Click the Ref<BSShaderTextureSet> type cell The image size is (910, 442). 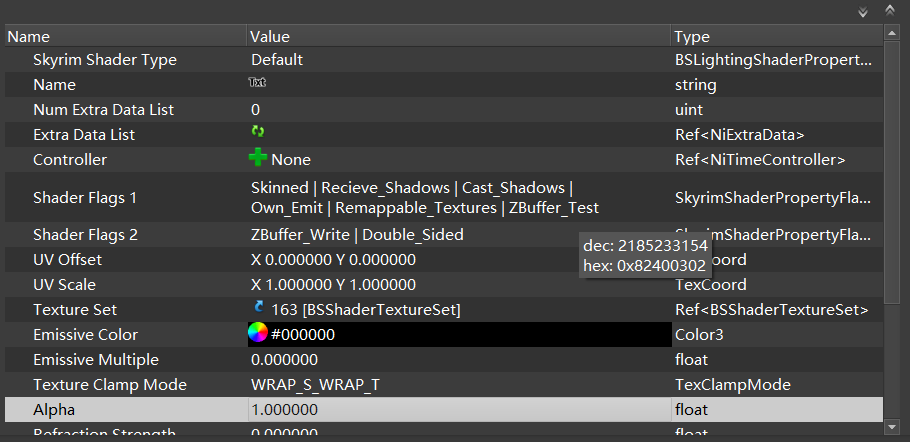pos(772,310)
